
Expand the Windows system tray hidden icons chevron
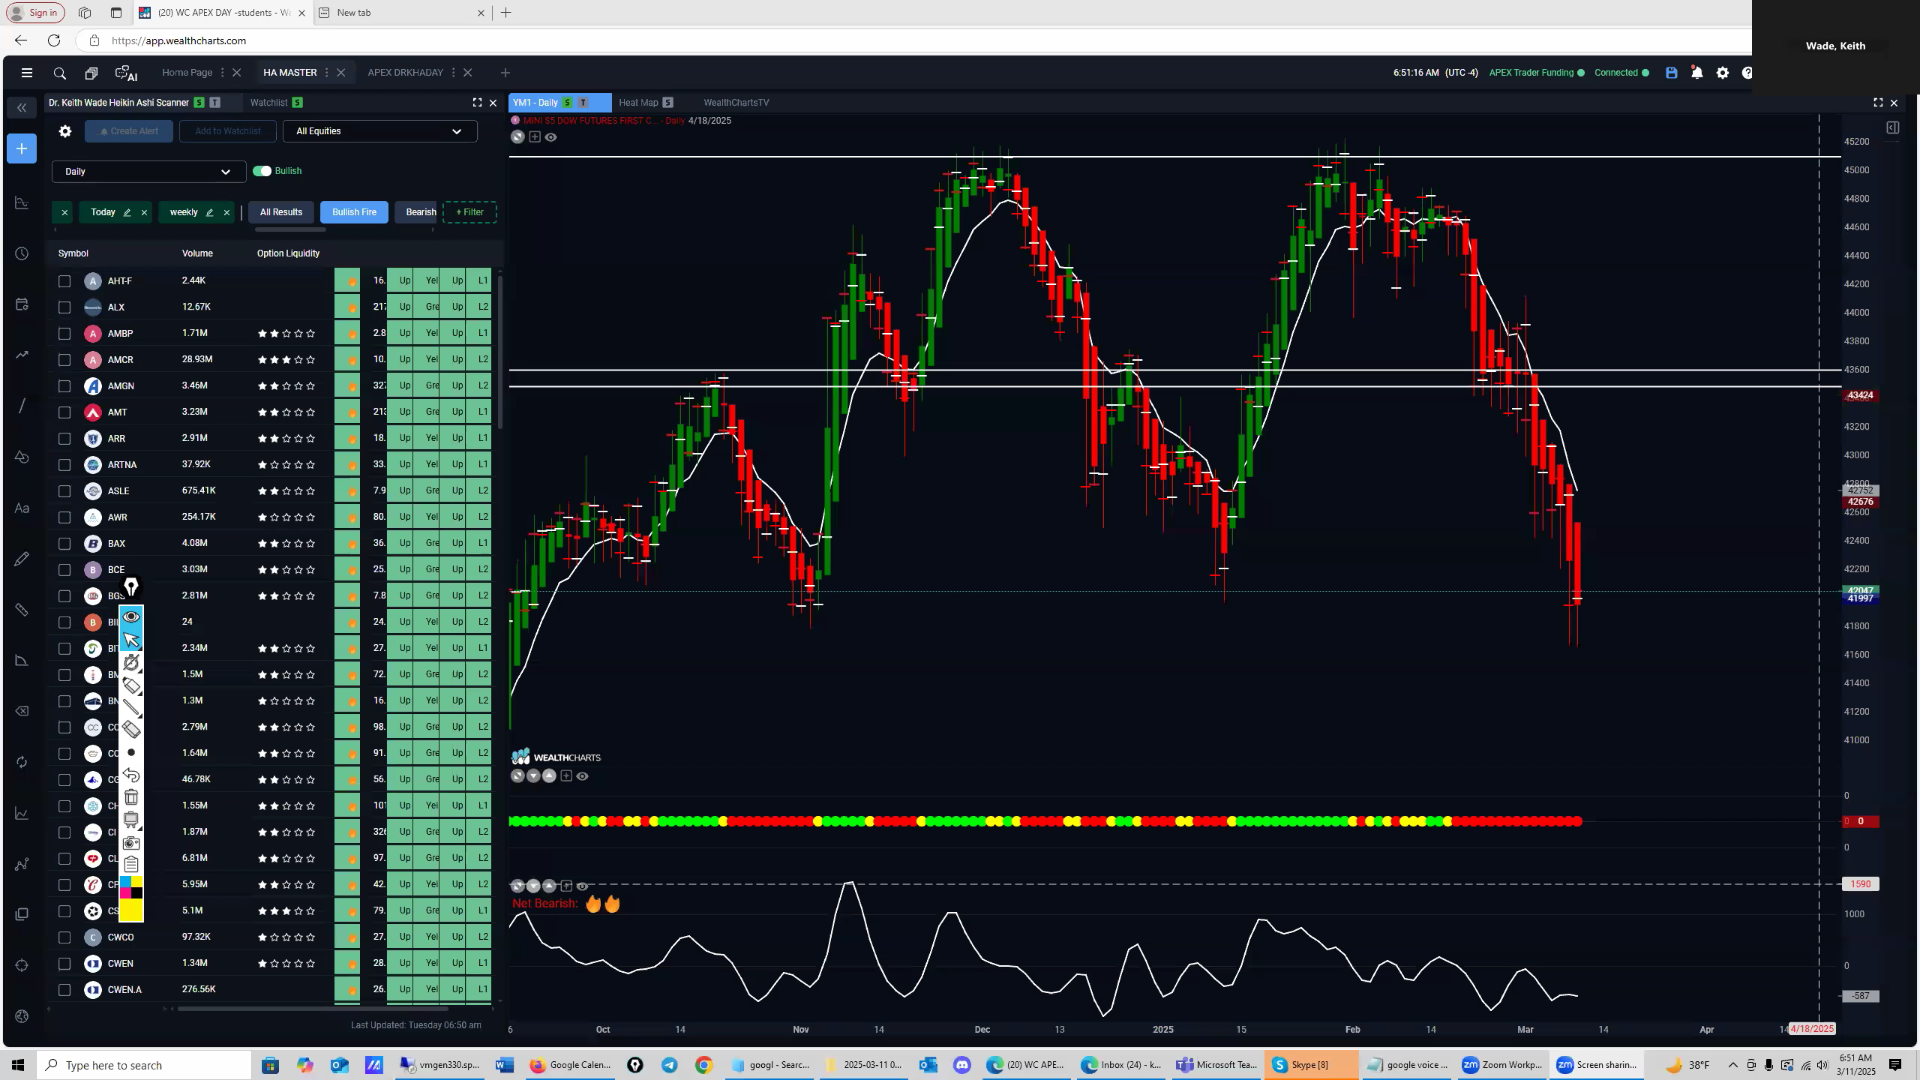tap(1733, 1065)
